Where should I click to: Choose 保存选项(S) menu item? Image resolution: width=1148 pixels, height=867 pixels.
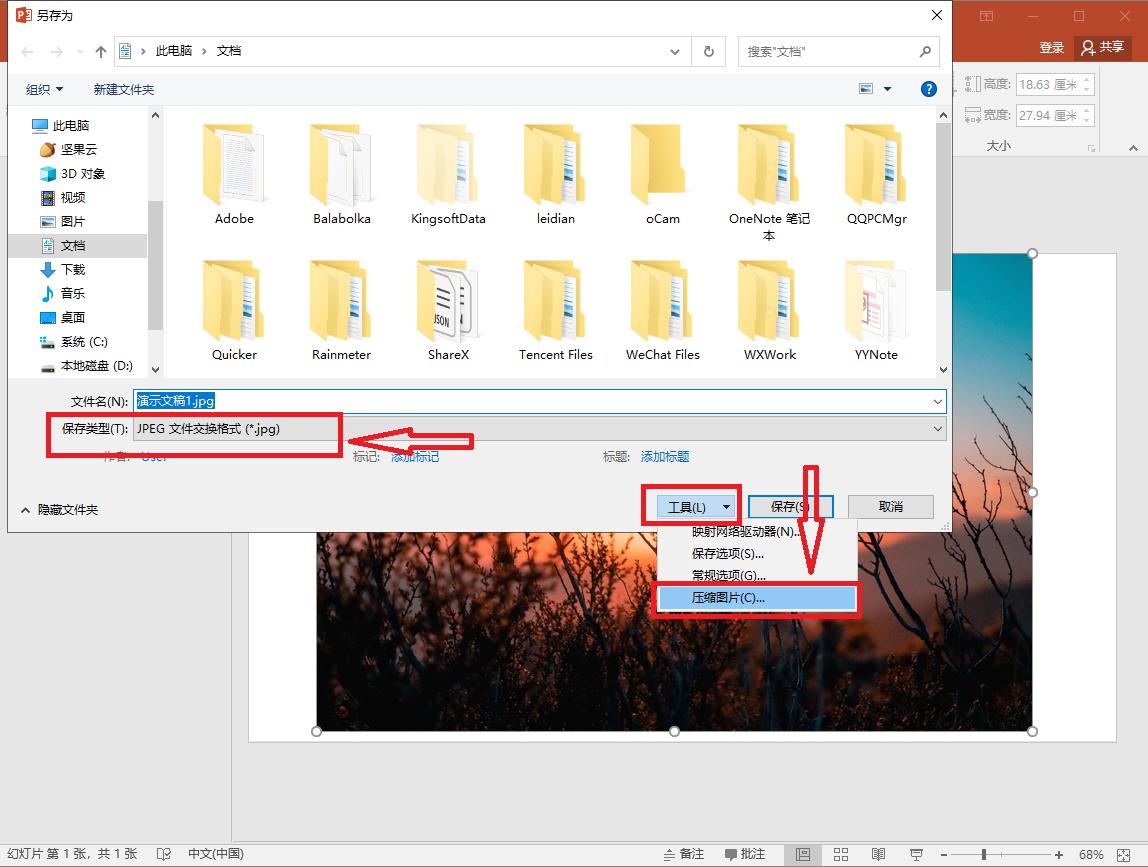coord(757,554)
